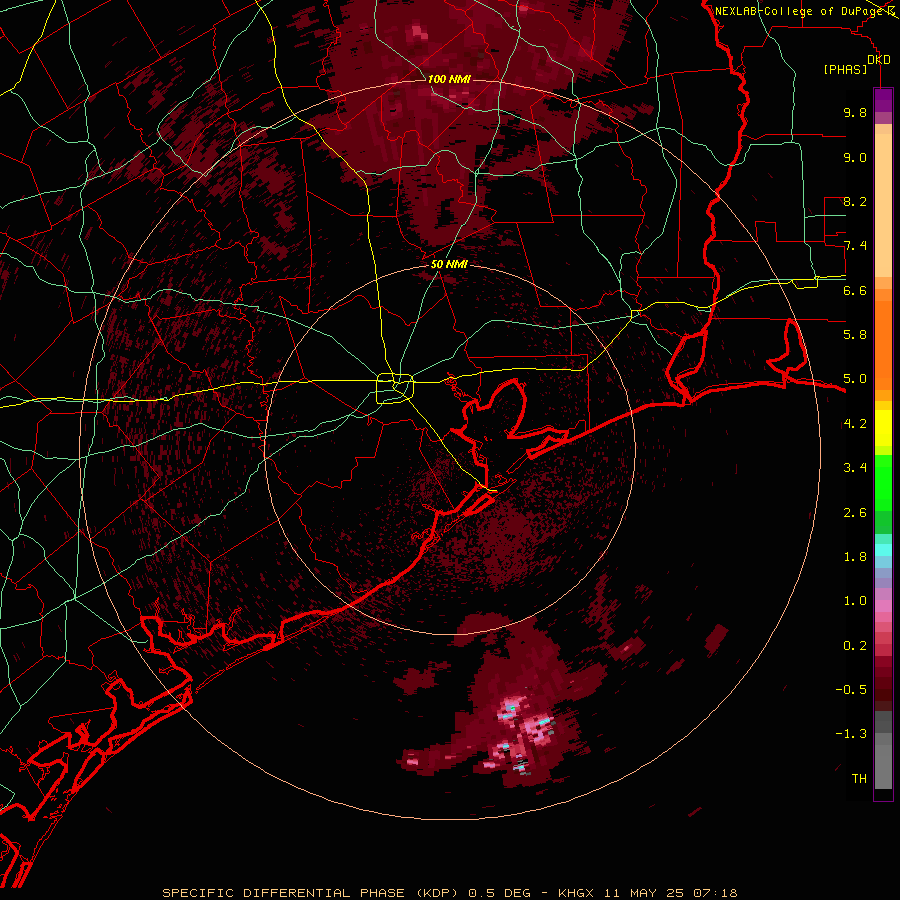Click the 9.0 value on the color scale

[855, 157]
